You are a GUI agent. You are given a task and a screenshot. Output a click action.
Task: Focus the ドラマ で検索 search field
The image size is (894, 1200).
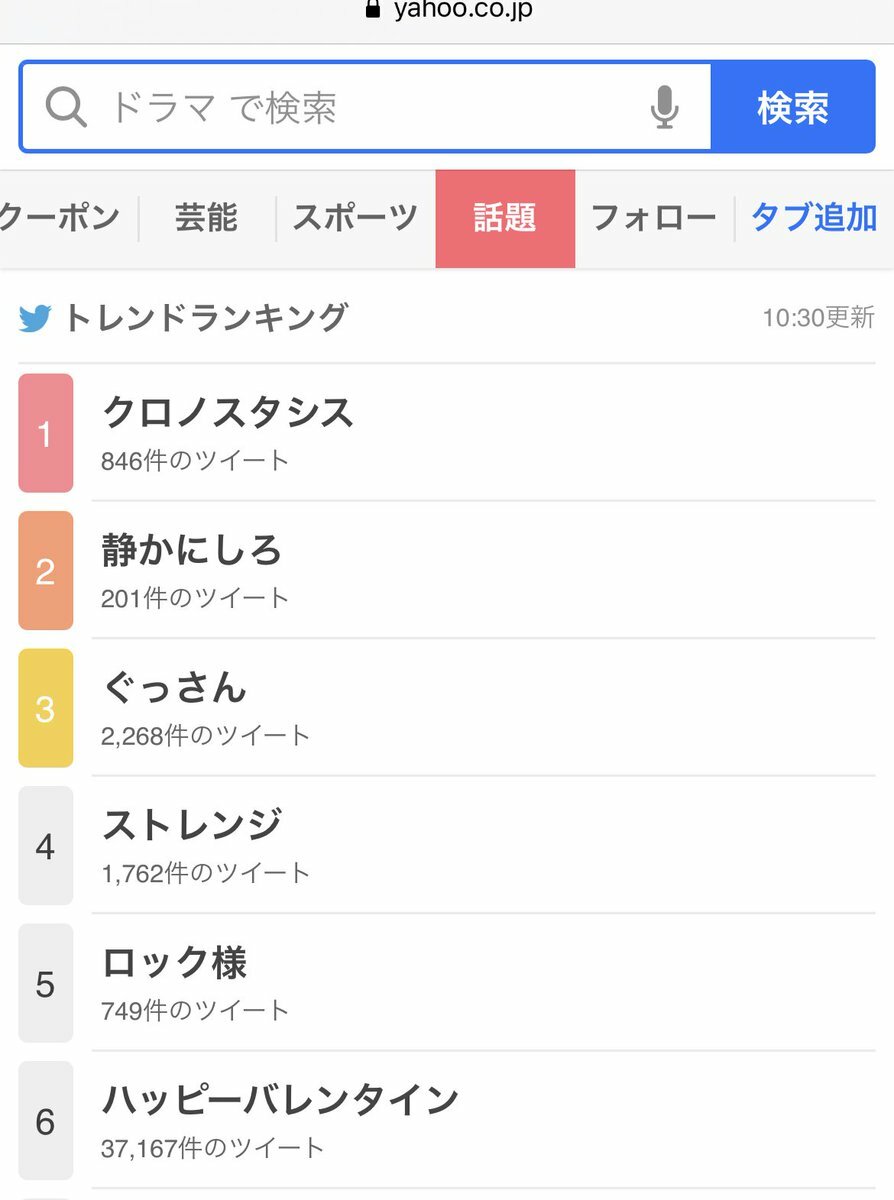(365, 107)
